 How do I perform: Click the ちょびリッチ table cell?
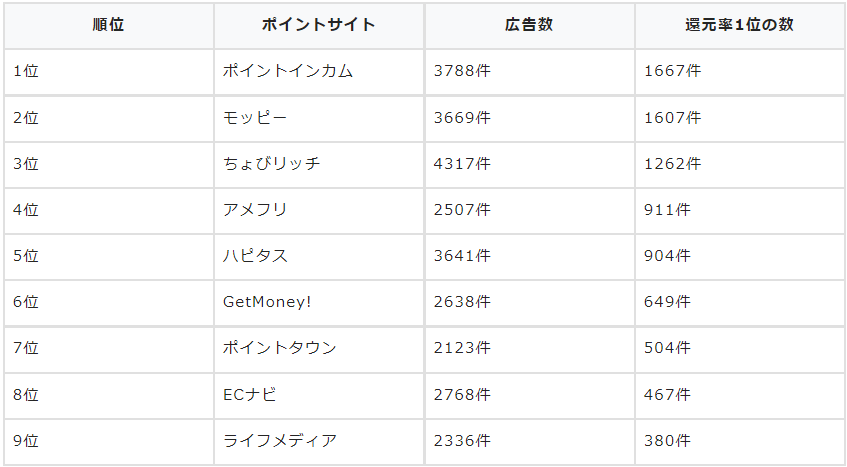[x=272, y=163]
